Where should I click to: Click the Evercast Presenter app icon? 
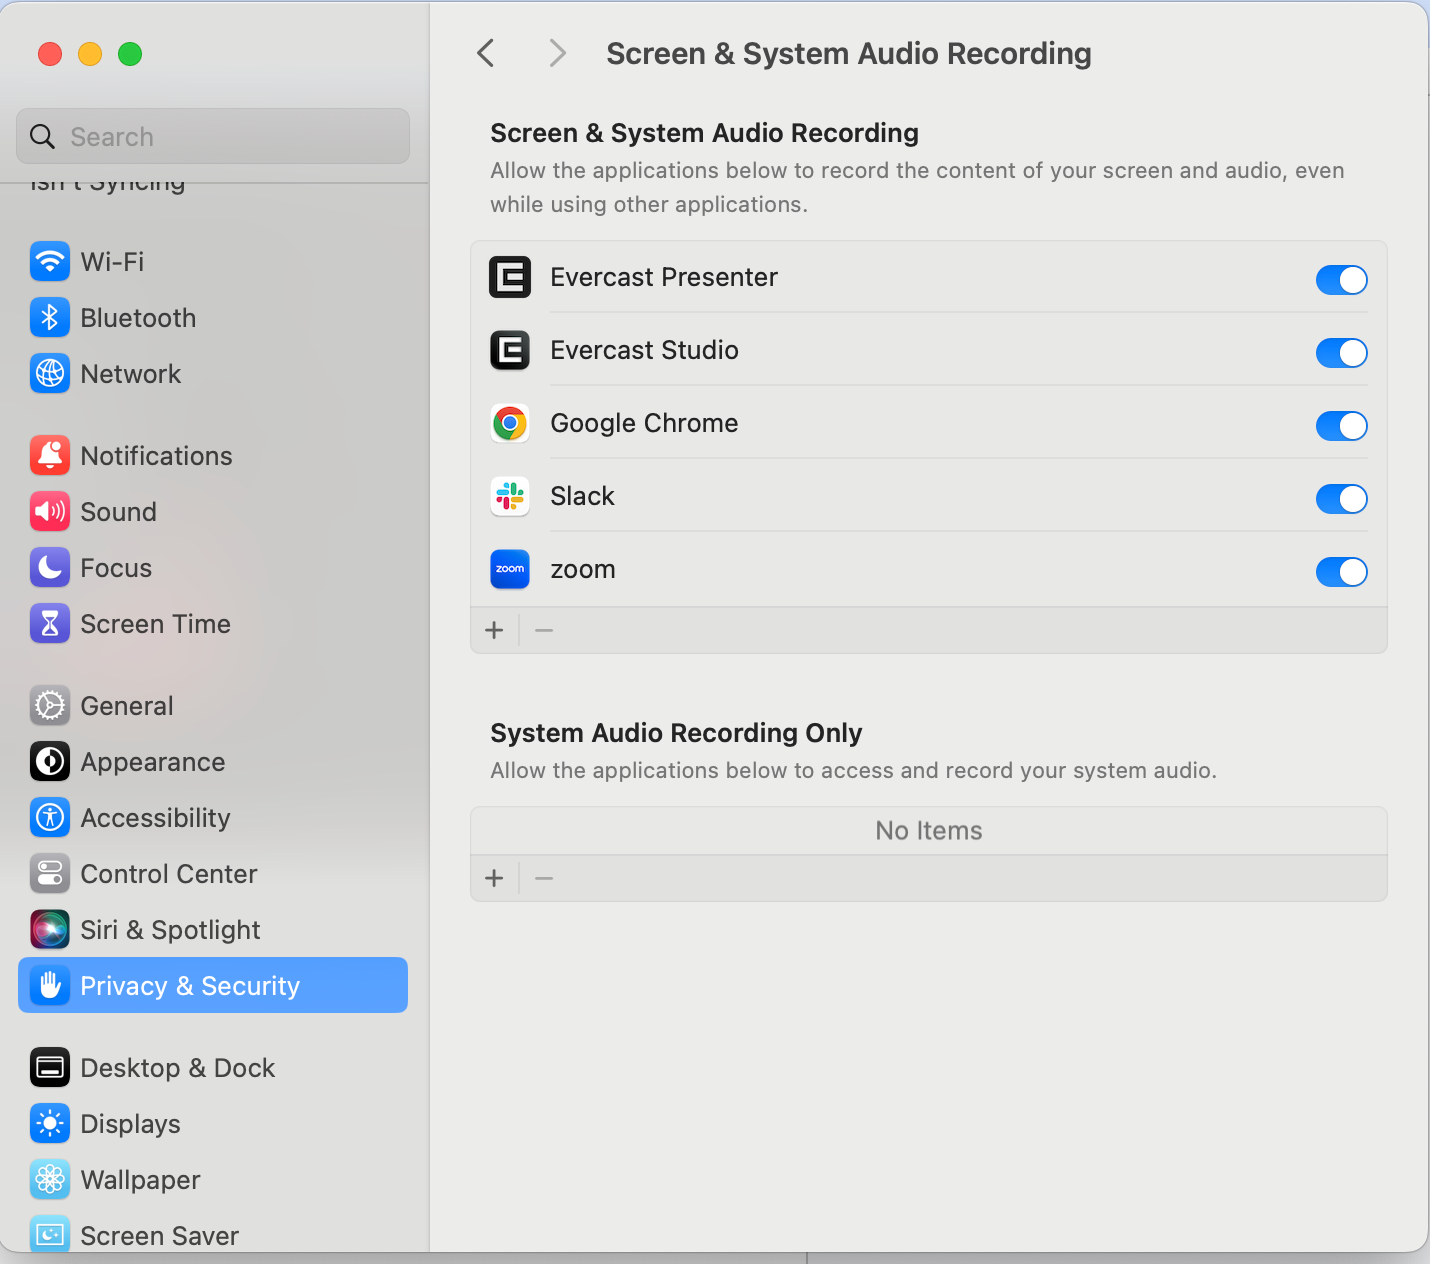click(x=510, y=277)
